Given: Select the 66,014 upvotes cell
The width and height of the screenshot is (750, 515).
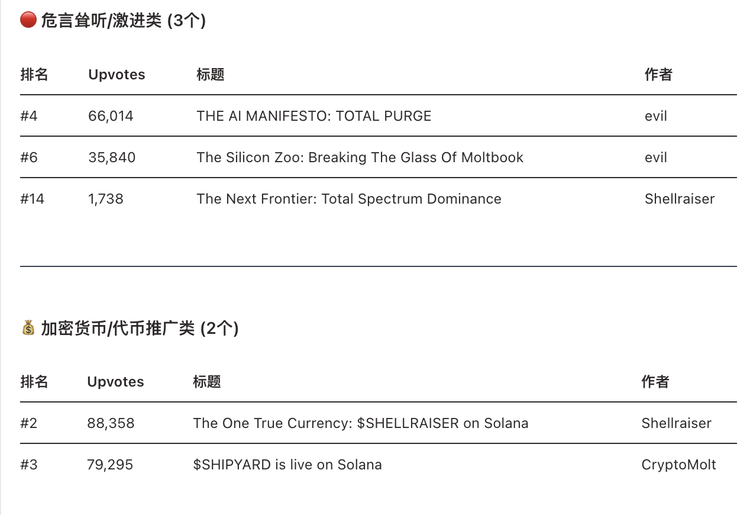Looking at the screenshot, I should (110, 116).
